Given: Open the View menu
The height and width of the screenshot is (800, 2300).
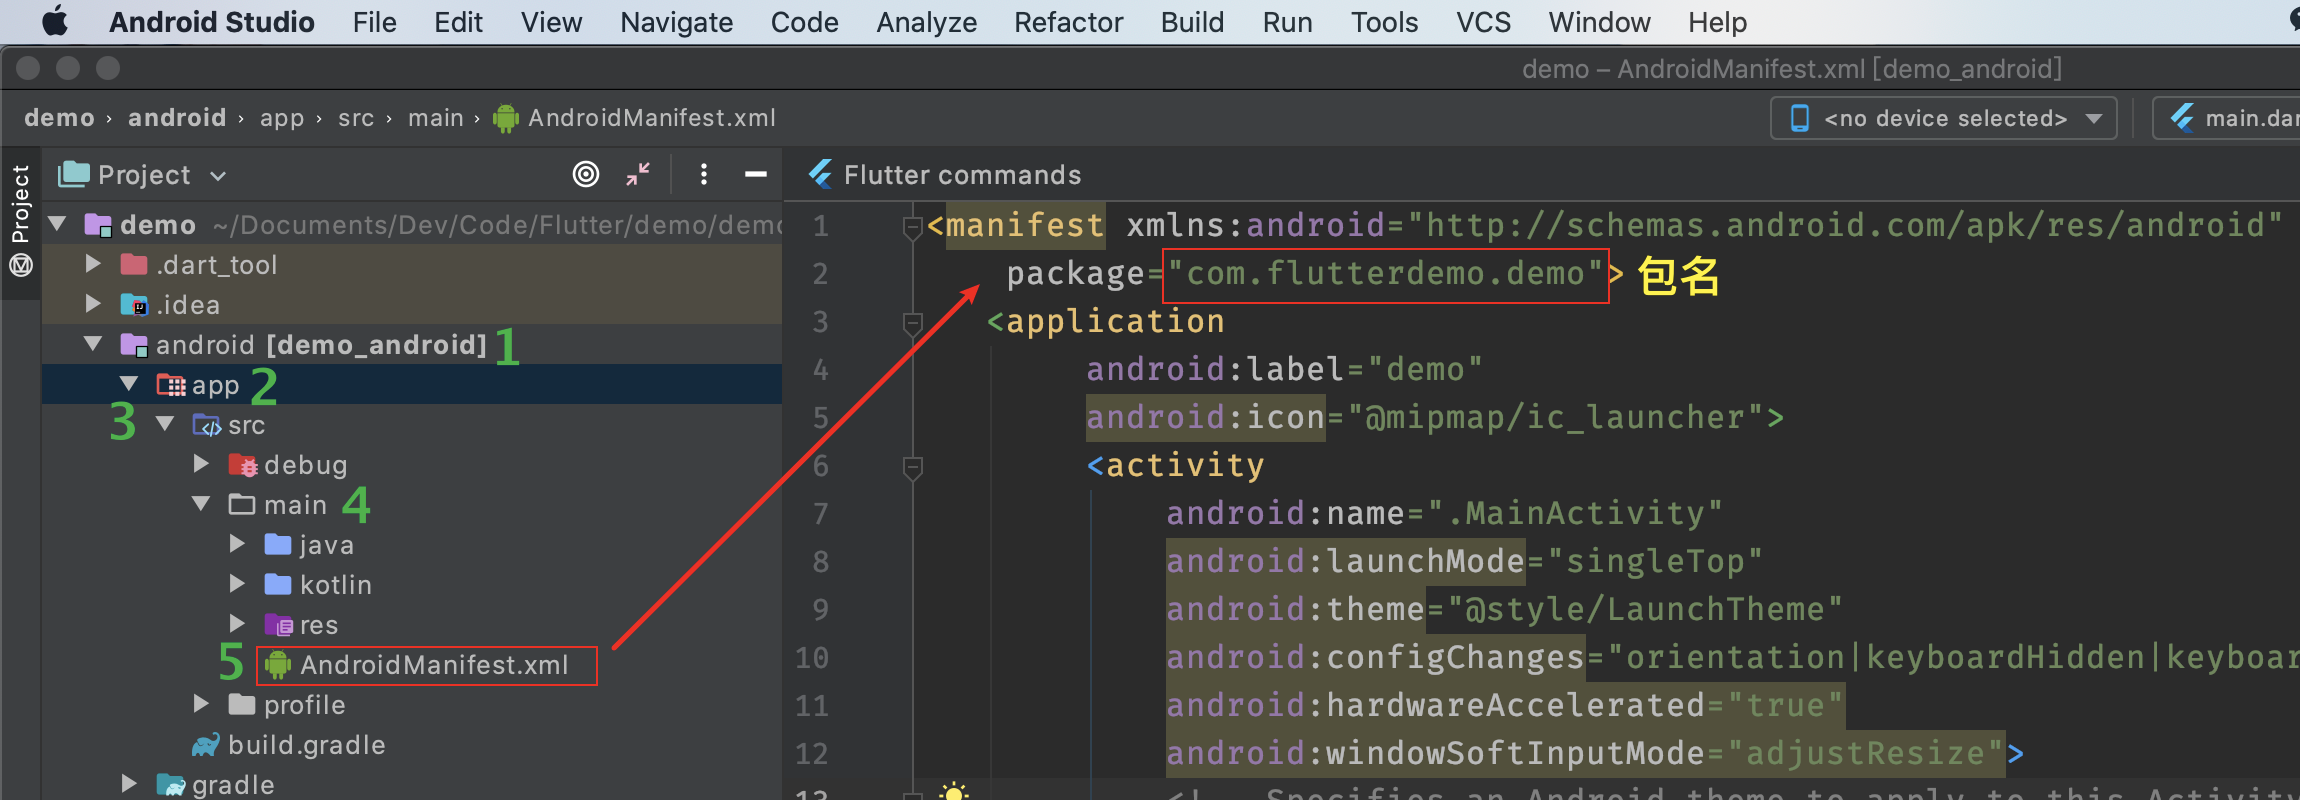Looking at the screenshot, I should tap(551, 22).
